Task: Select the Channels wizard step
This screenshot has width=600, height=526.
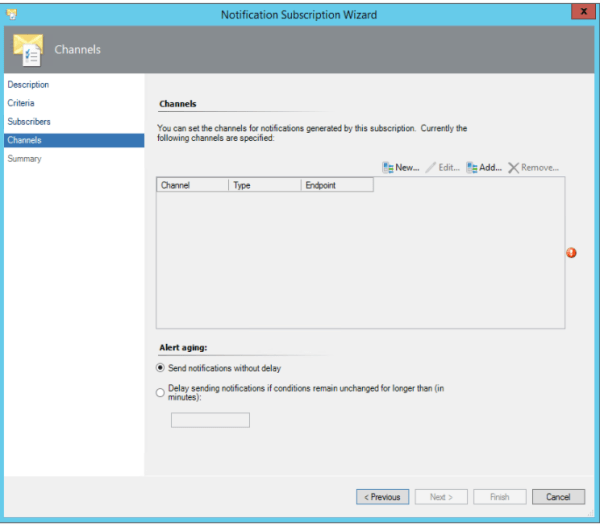Action: click(x=24, y=140)
